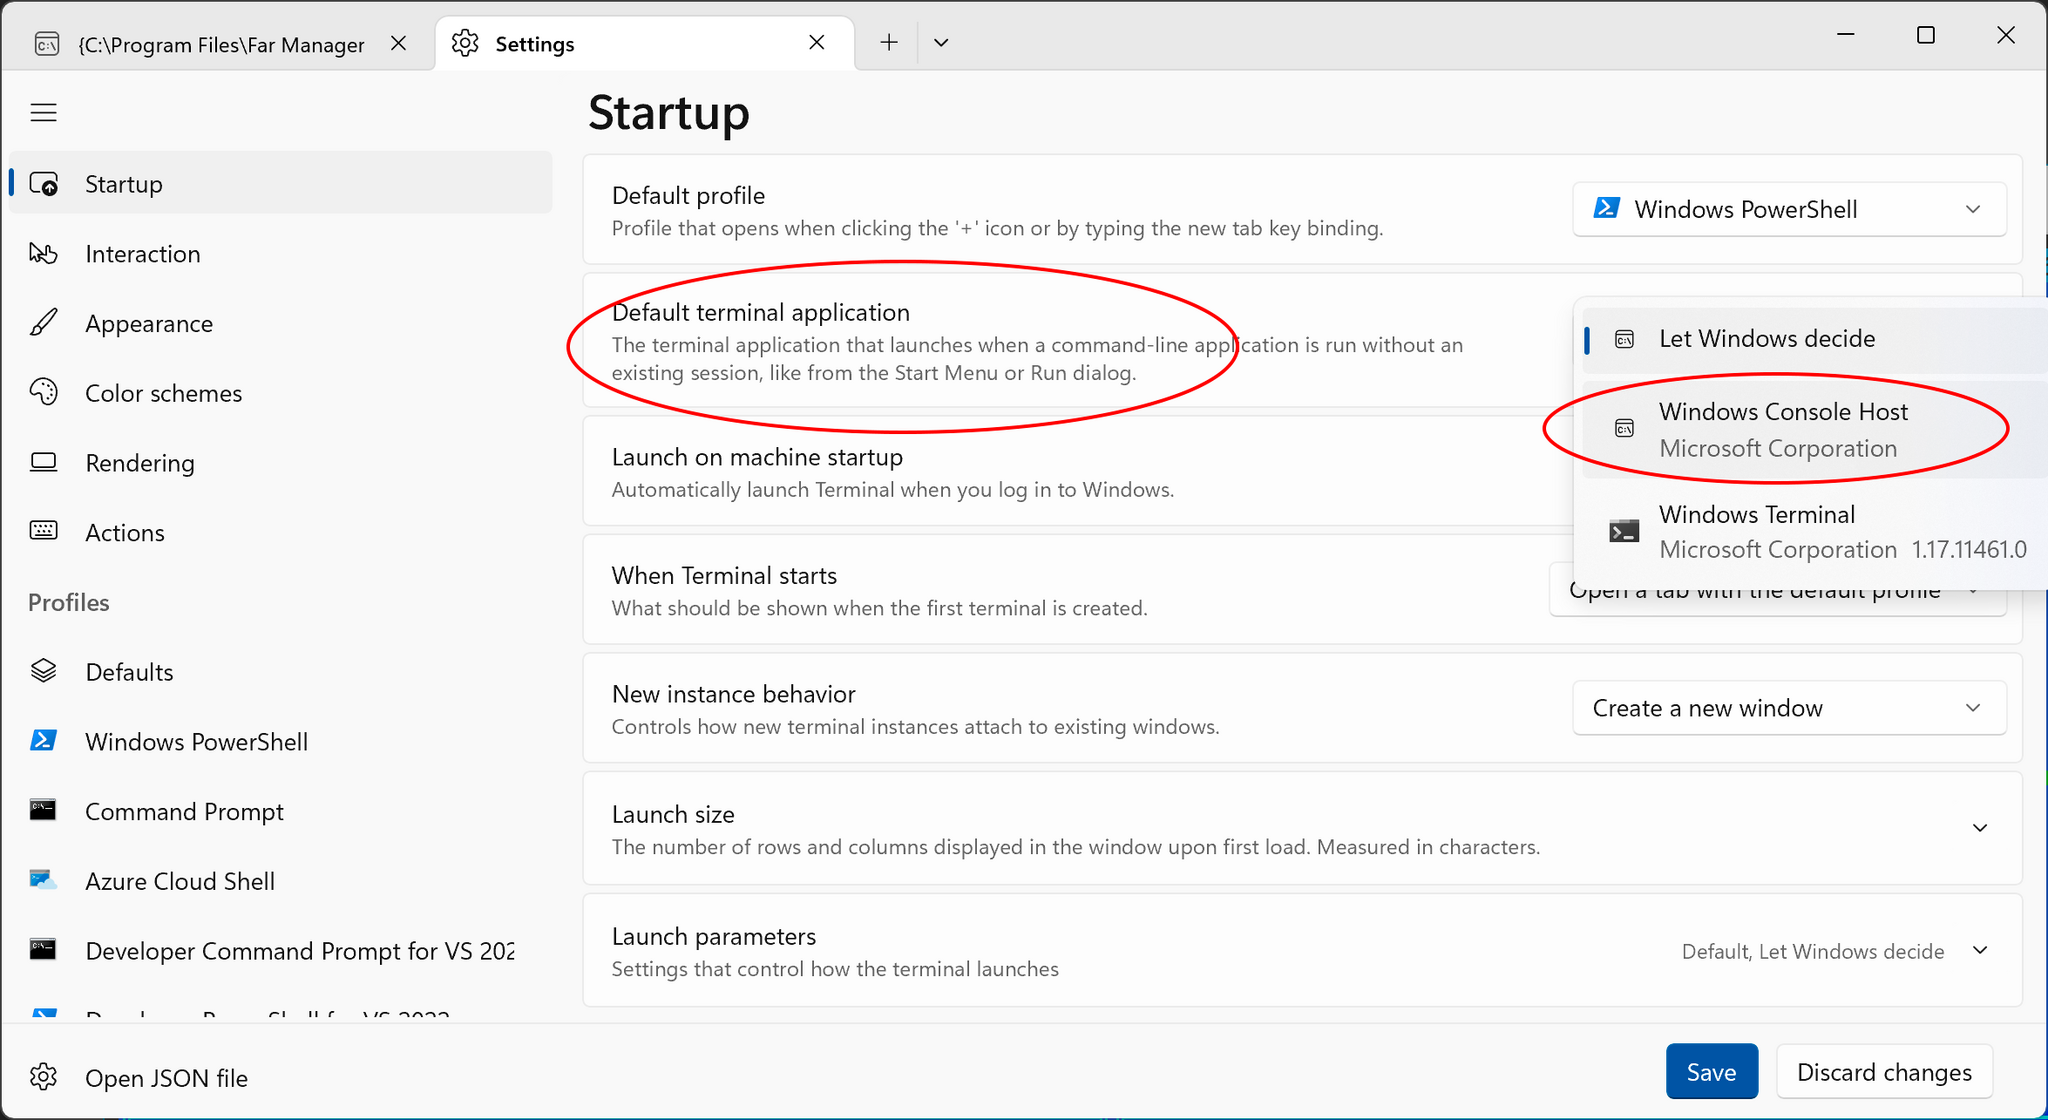Click the Settings tab gear icon
Viewport: 2048px width, 1120px height.
click(x=465, y=43)
